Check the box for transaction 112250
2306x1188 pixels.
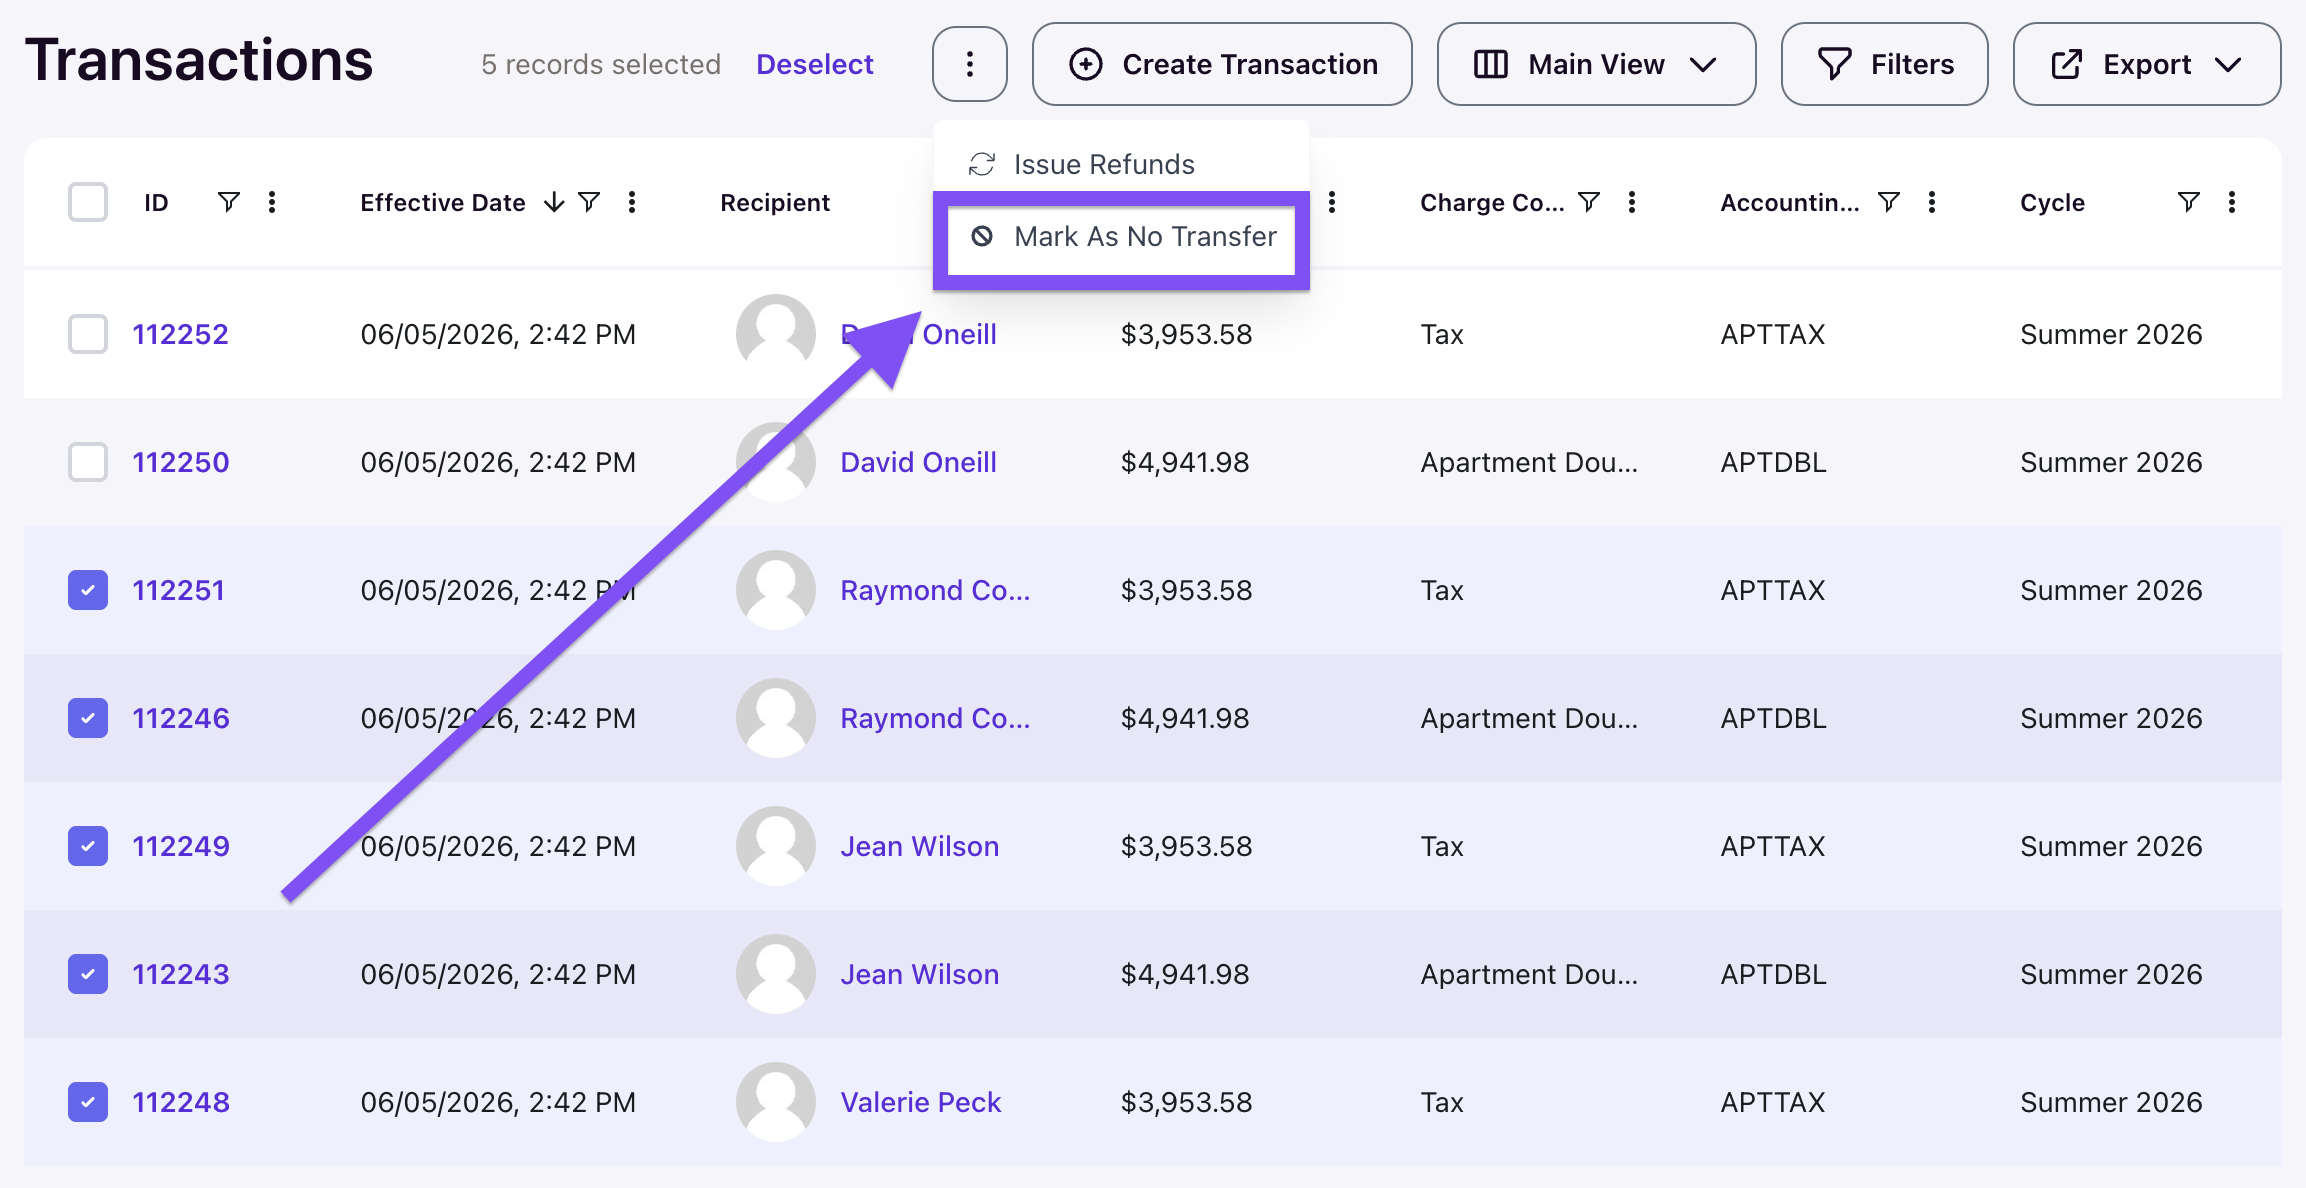click(x=88, y=462)
